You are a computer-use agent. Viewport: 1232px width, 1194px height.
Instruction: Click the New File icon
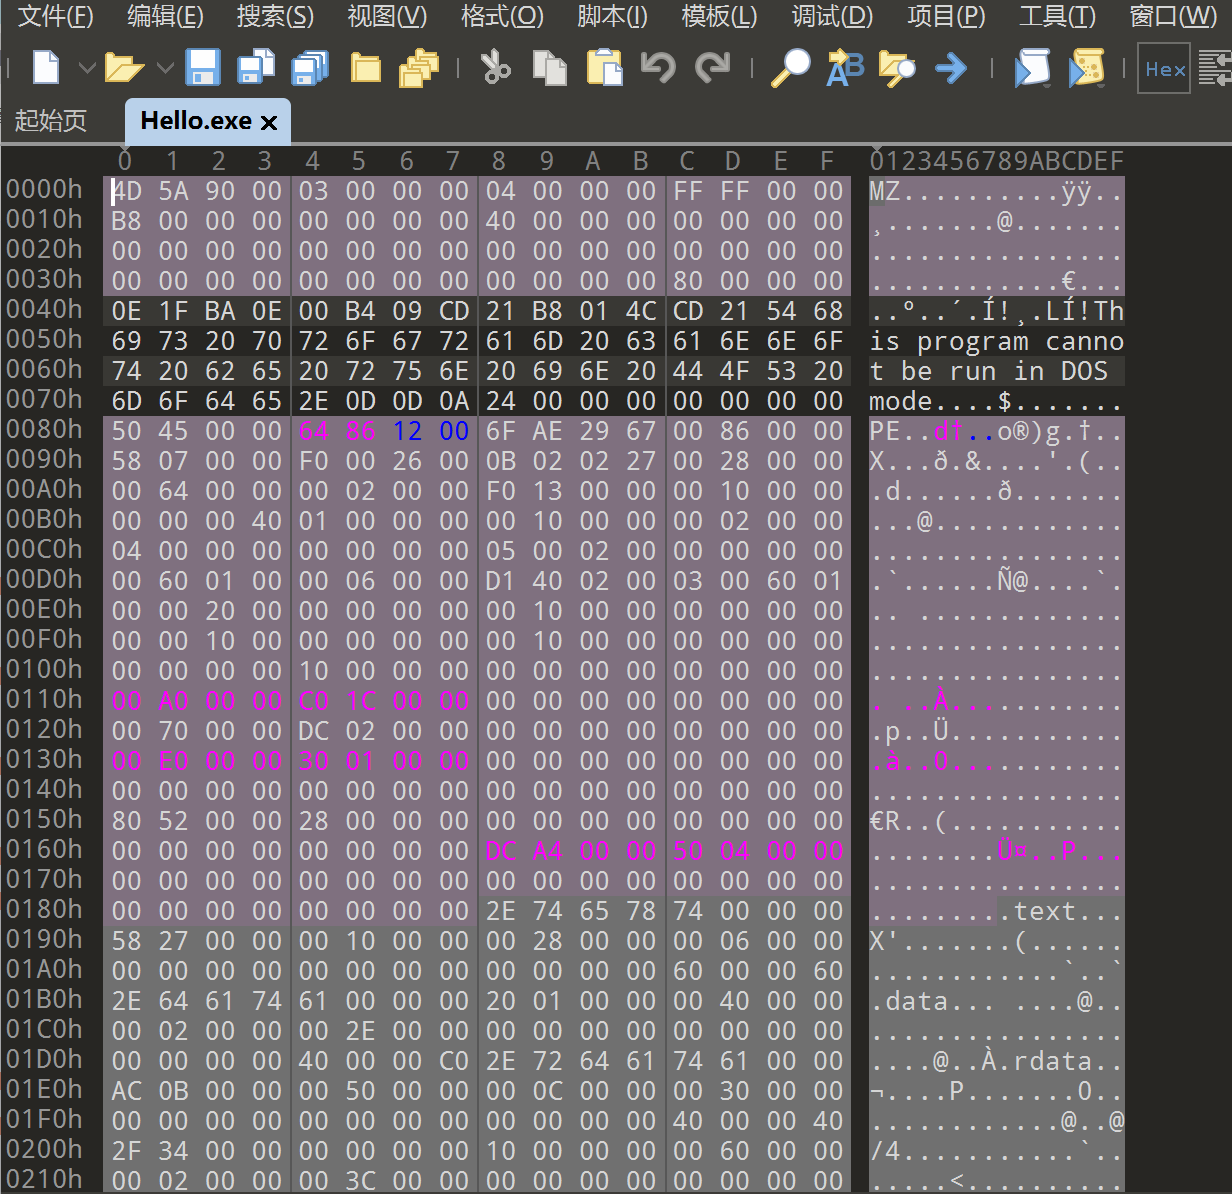coord(46,68)
